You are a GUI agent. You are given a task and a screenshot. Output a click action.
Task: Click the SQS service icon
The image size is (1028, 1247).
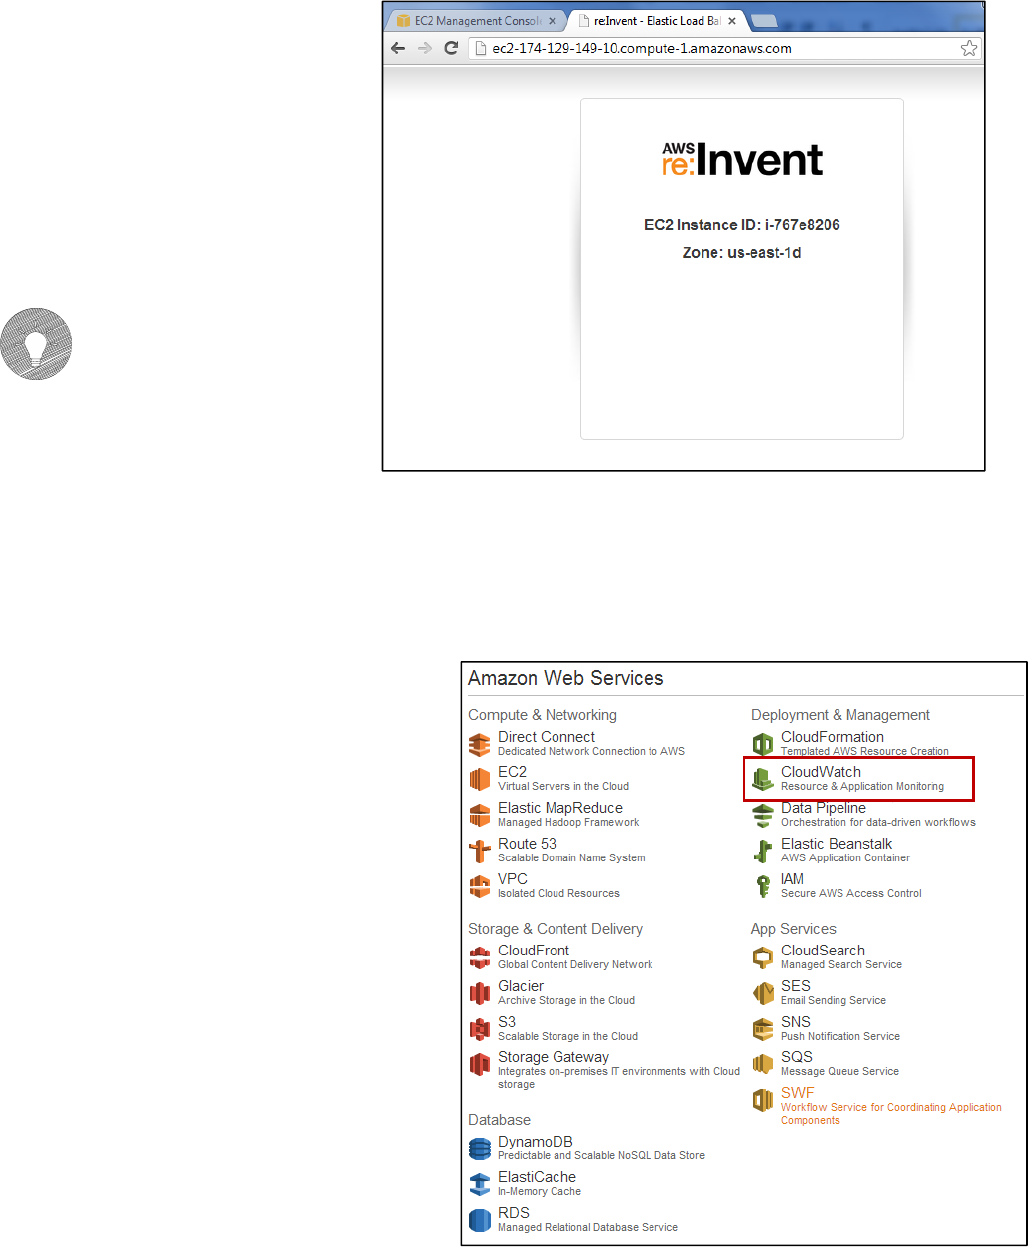point(763,1064)
